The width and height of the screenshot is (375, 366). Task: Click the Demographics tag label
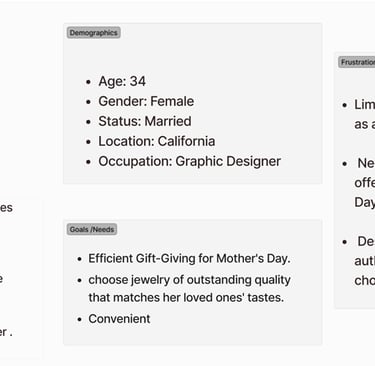pos(94,33)
